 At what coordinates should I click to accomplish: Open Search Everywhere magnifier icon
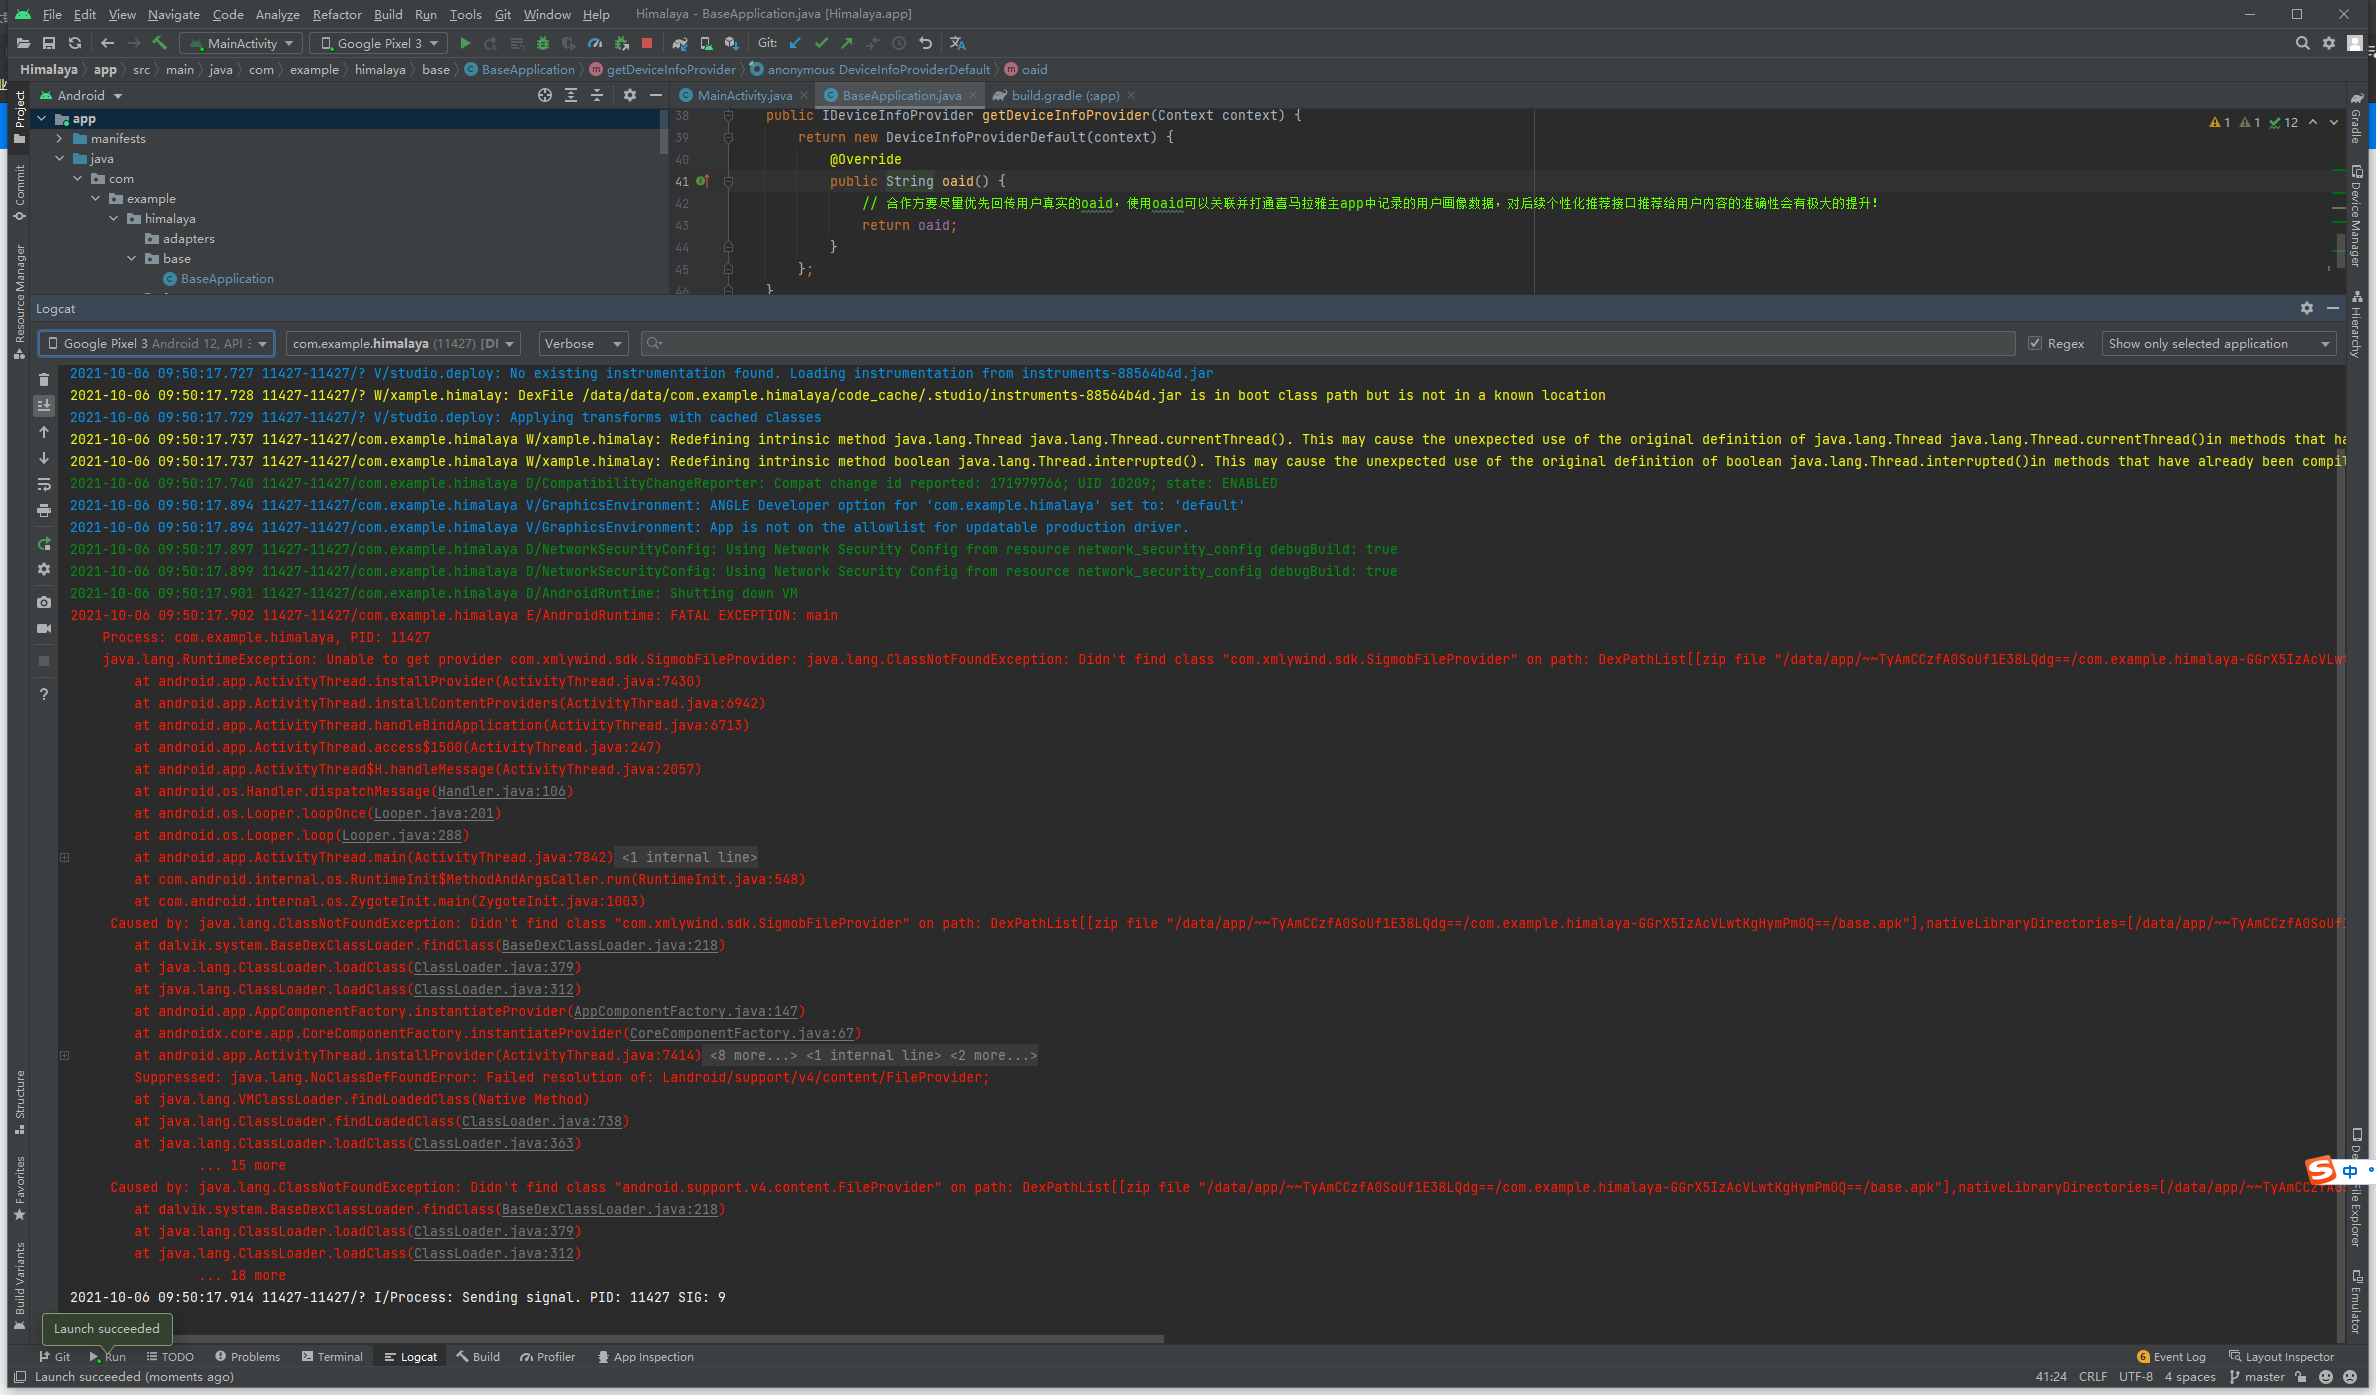pyautogui.click(x=2302, y=43)
